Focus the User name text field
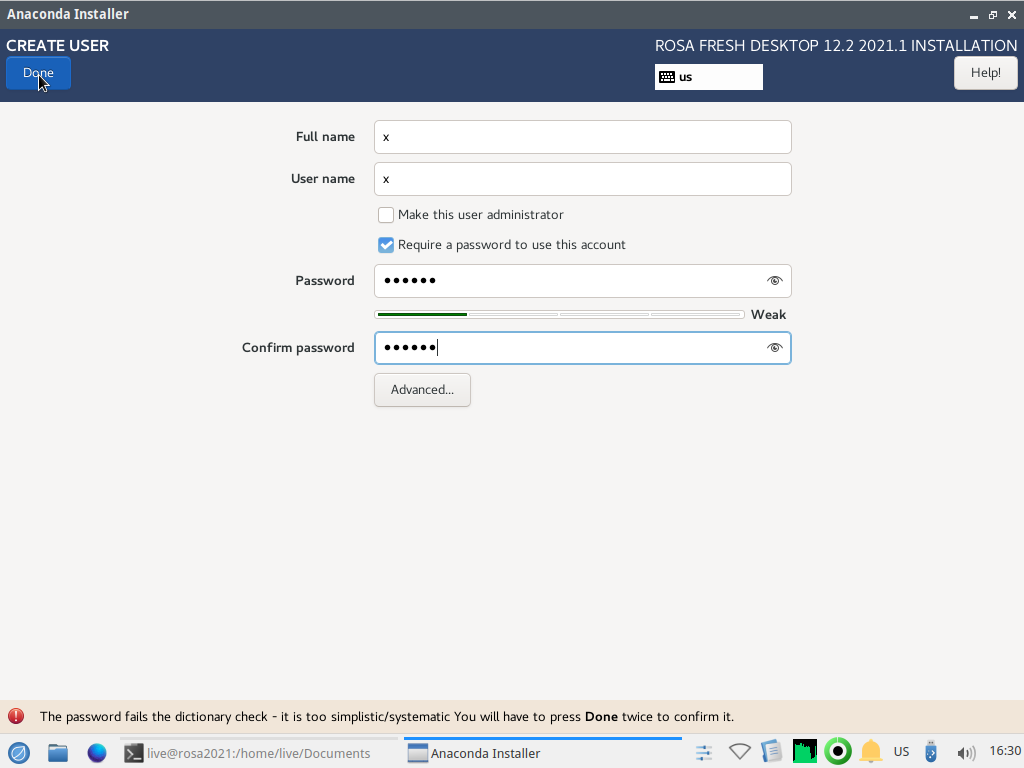The width and height of the screenshot is (1024, 768). pyautogui.click(x=582, y=179)
